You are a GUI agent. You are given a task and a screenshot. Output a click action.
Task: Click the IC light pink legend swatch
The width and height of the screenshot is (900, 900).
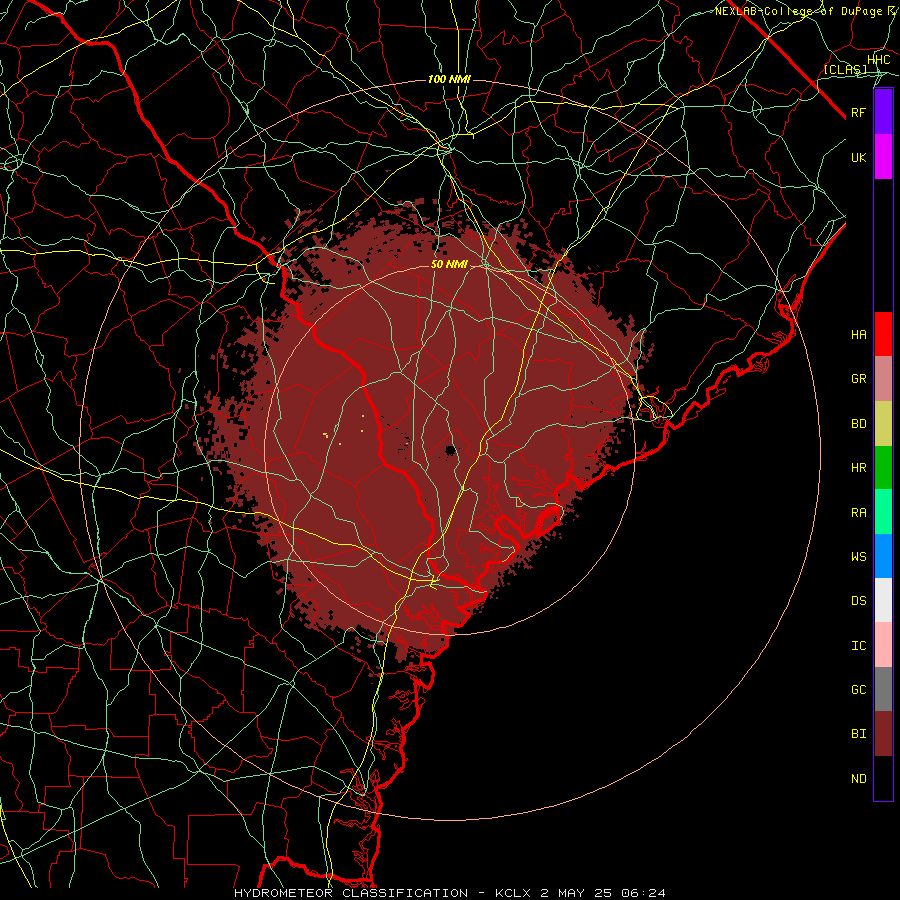coord(883,645)
